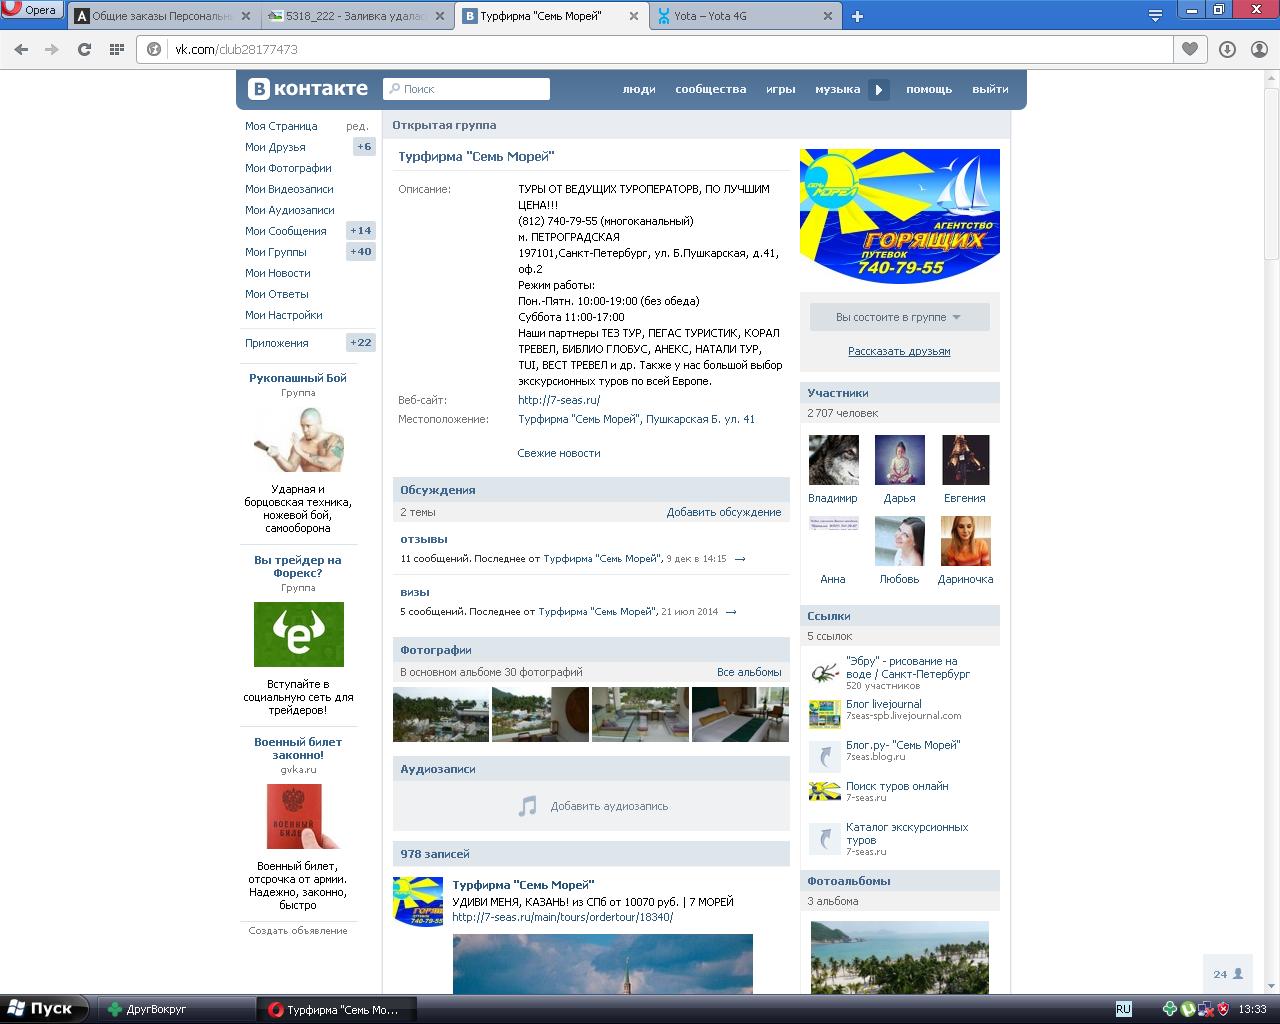Open the визы discussion topic

click(x=415, y=592)
